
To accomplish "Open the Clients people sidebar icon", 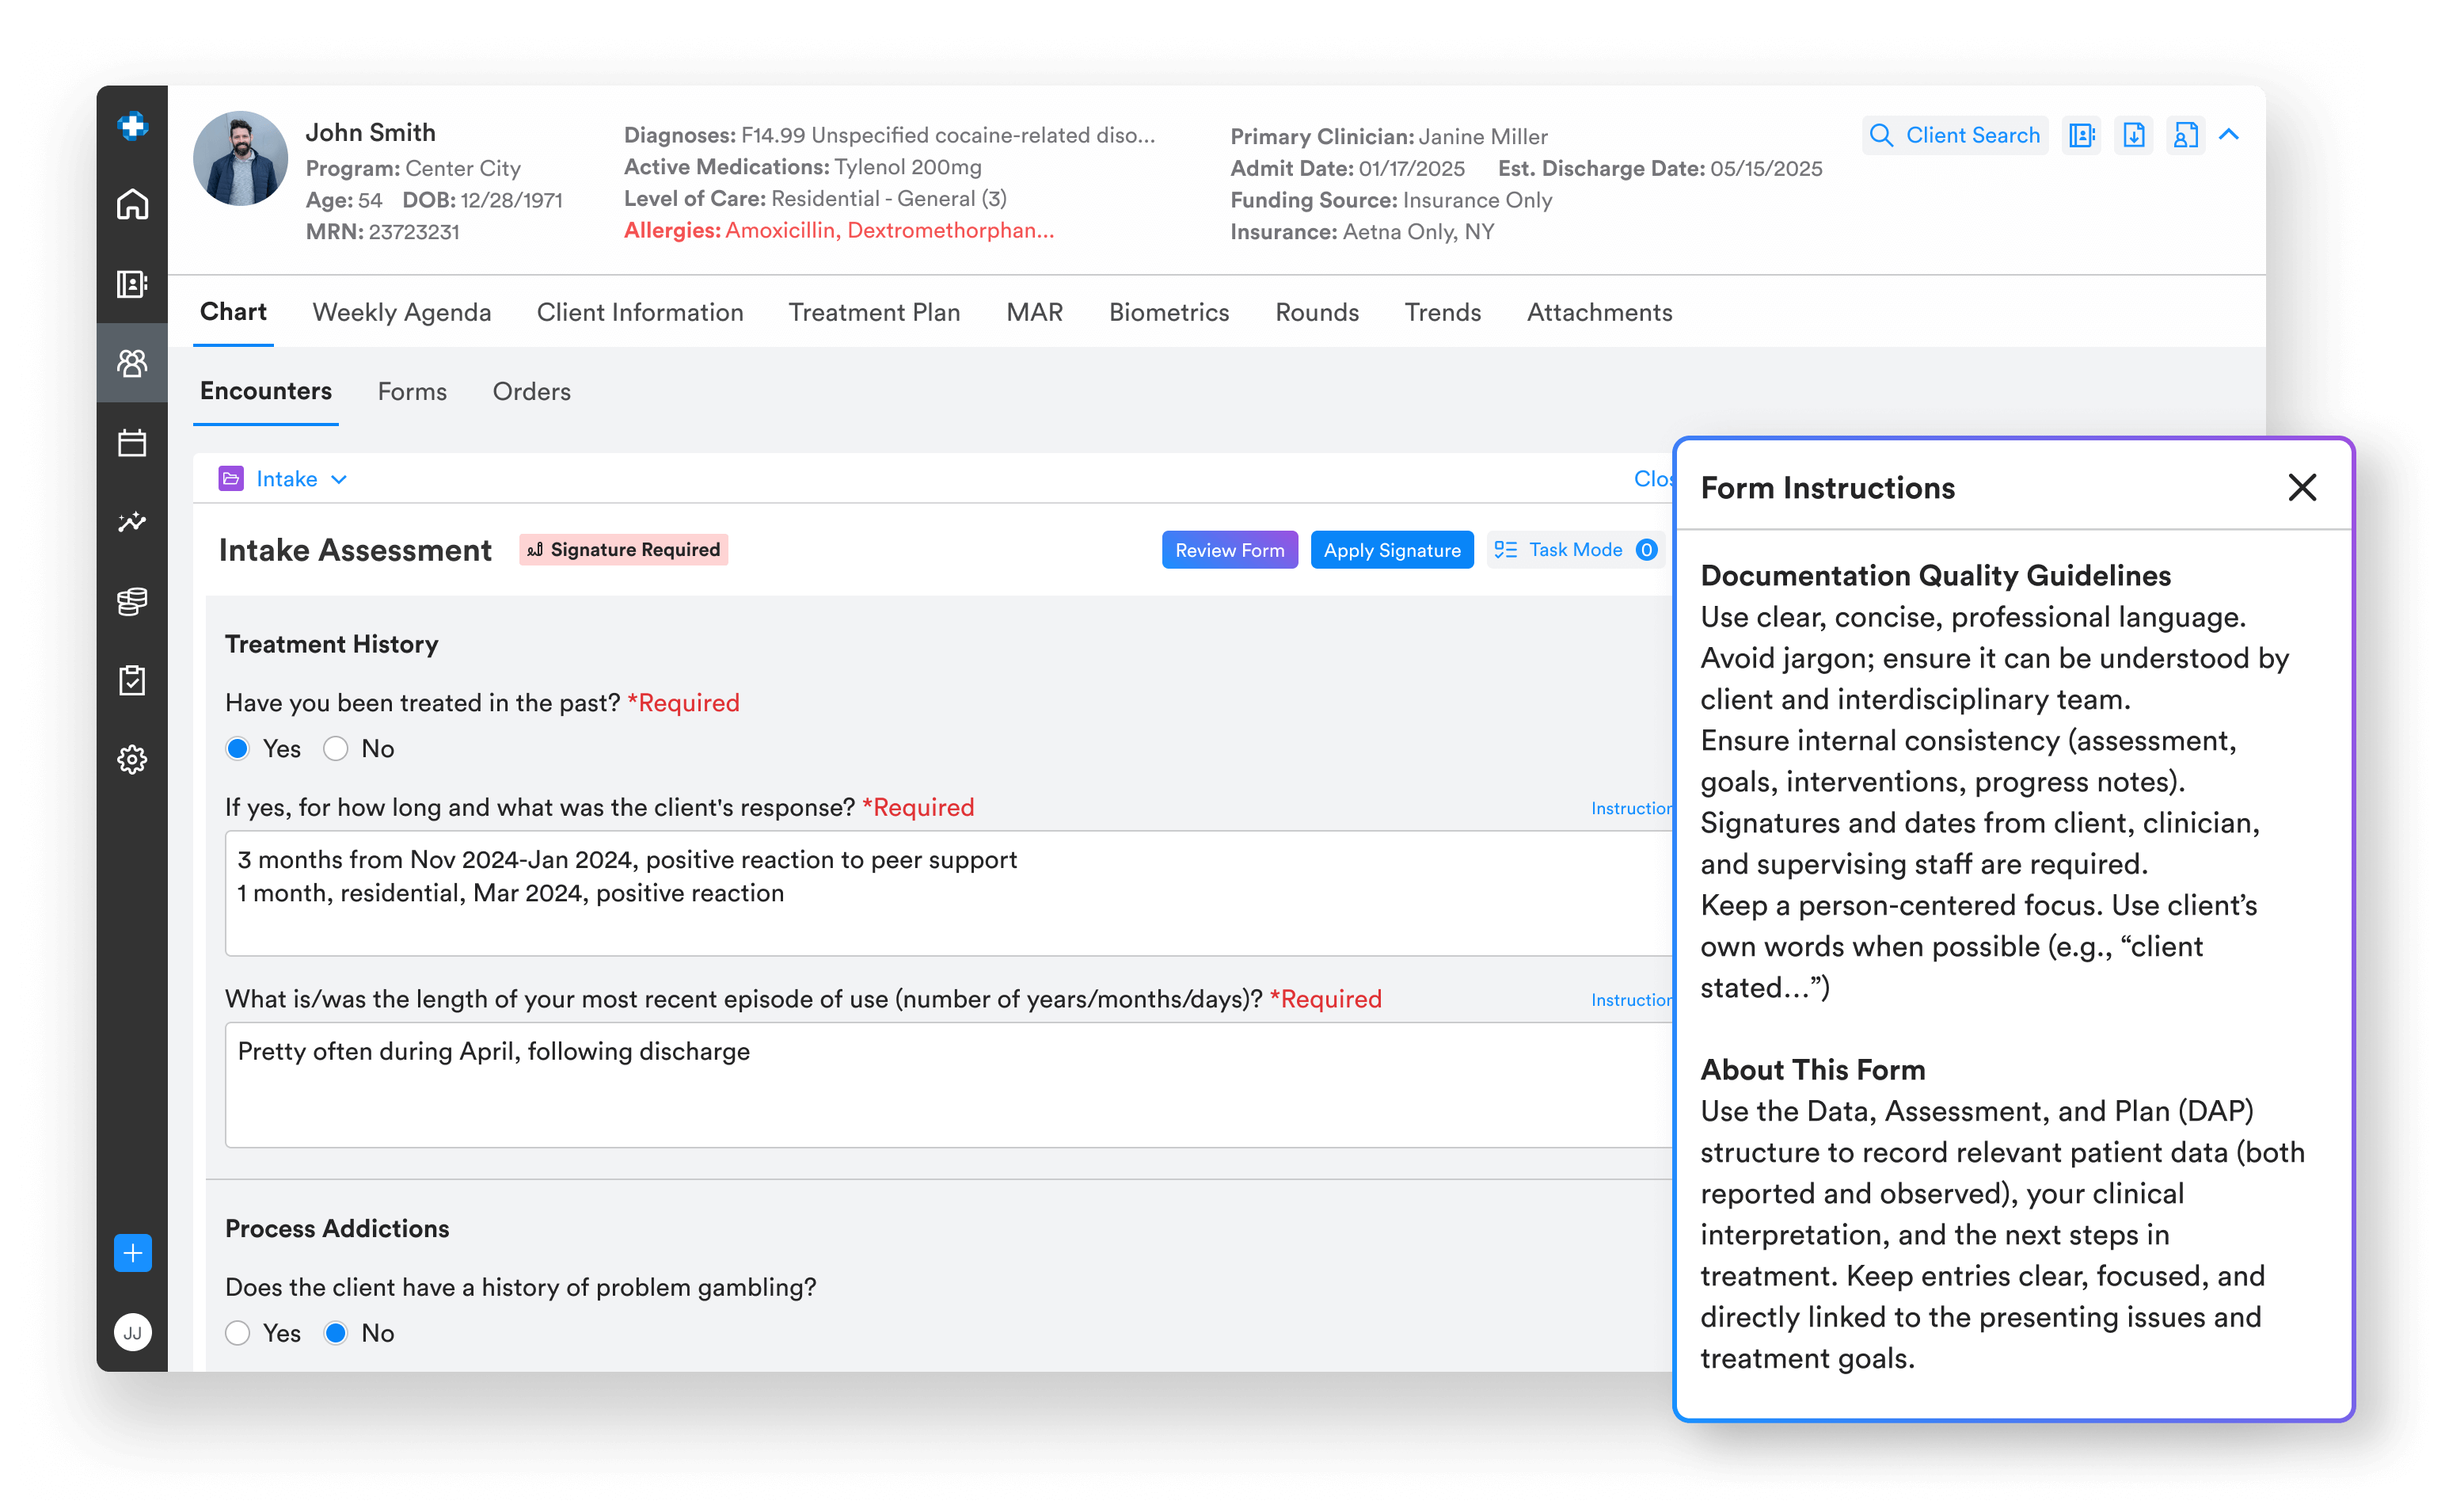I will point(132,363).
